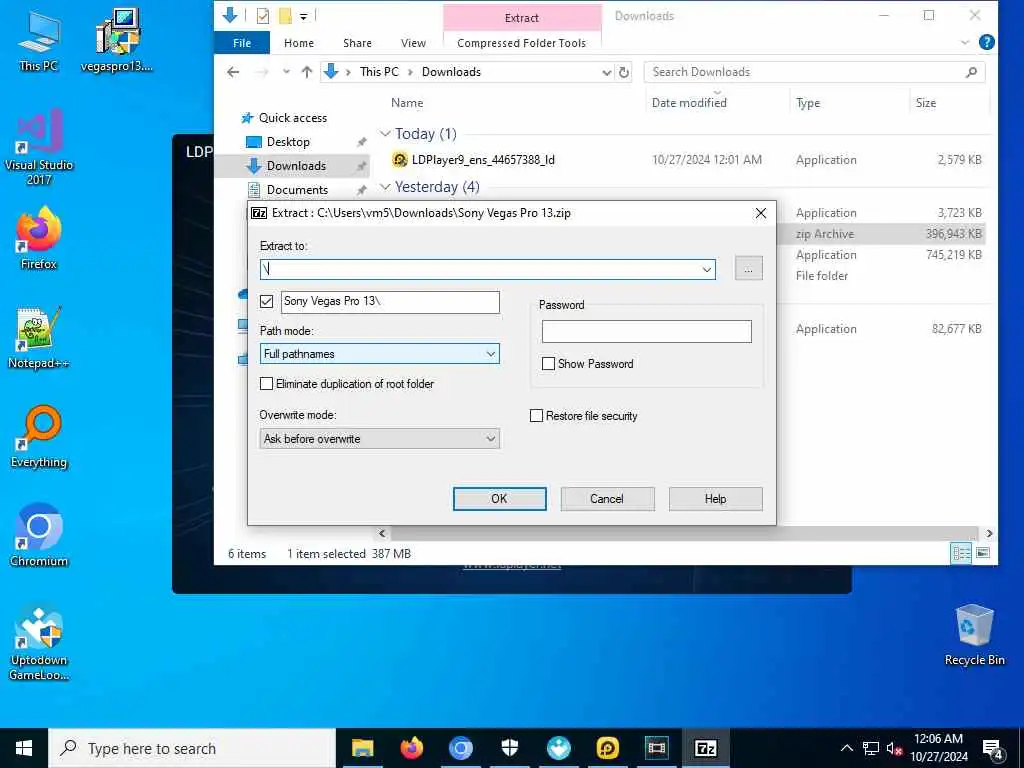Open the File menu in Explorer

point(242,43)
